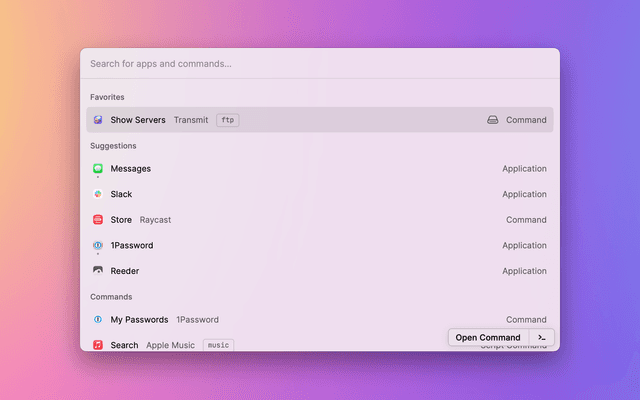
Task: Click the Reeder app icon
Action: 98,271
